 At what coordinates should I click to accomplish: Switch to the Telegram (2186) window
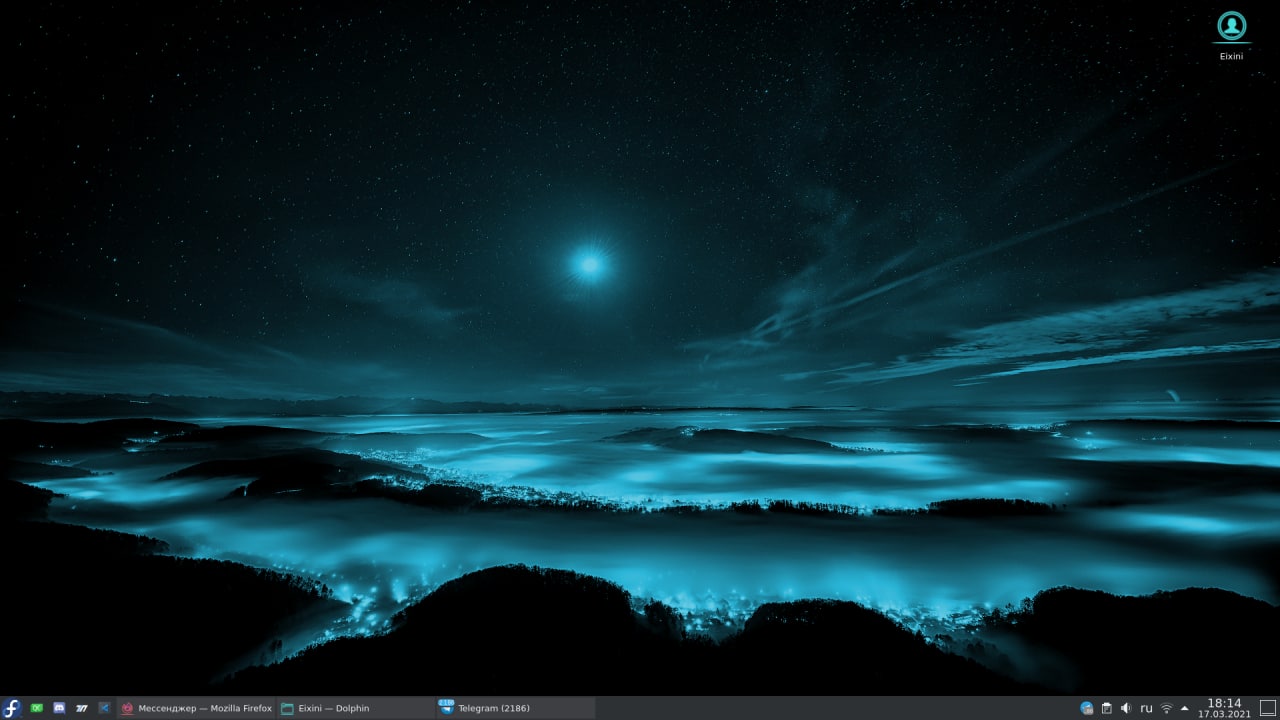pyautogui.click(x=515, y=708)
